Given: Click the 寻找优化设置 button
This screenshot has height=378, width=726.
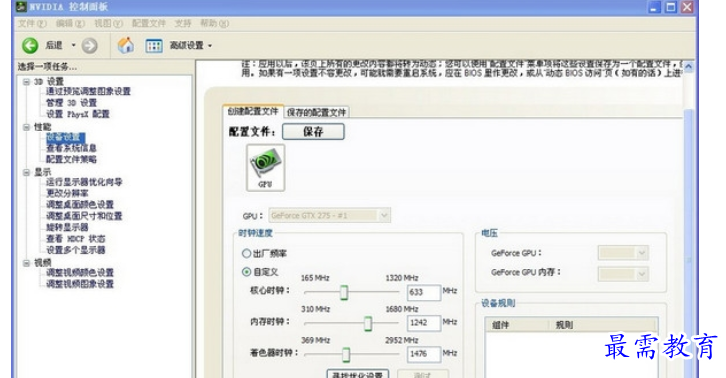Looking at the screenshot, I should pos(357,373).
